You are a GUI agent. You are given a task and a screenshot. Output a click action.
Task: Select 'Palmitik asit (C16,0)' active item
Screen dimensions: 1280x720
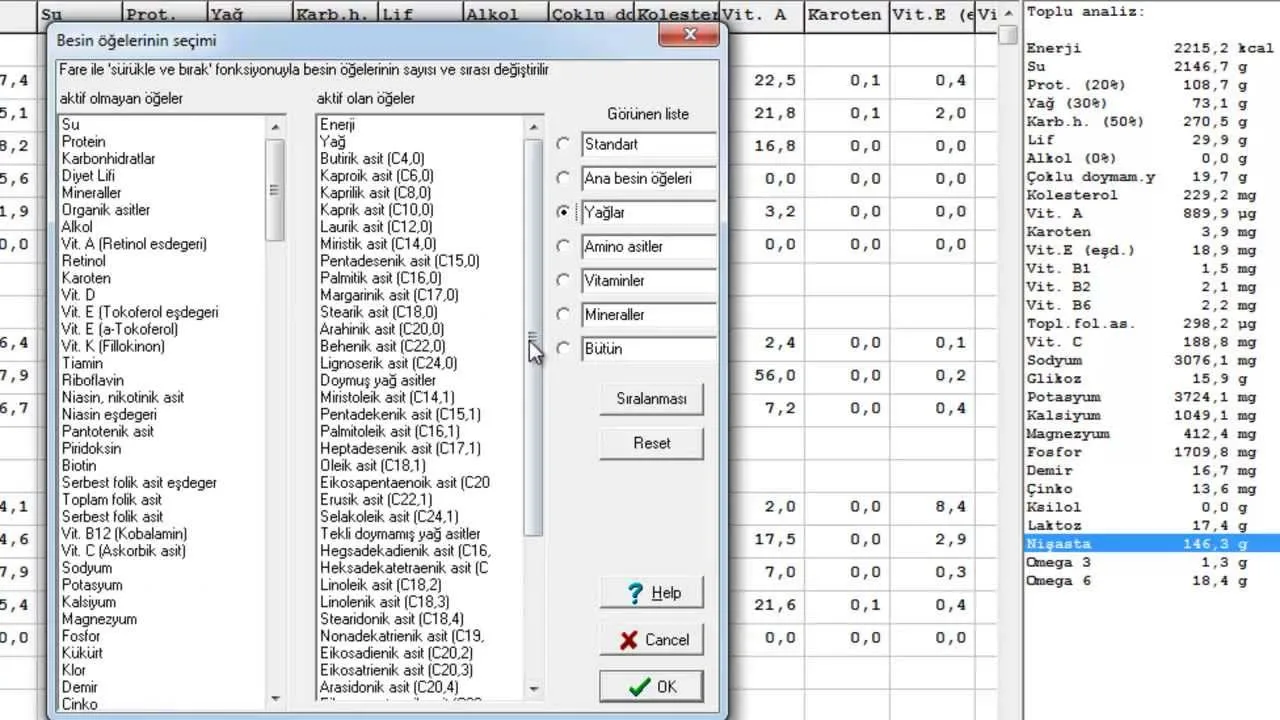tap(380, 278)
